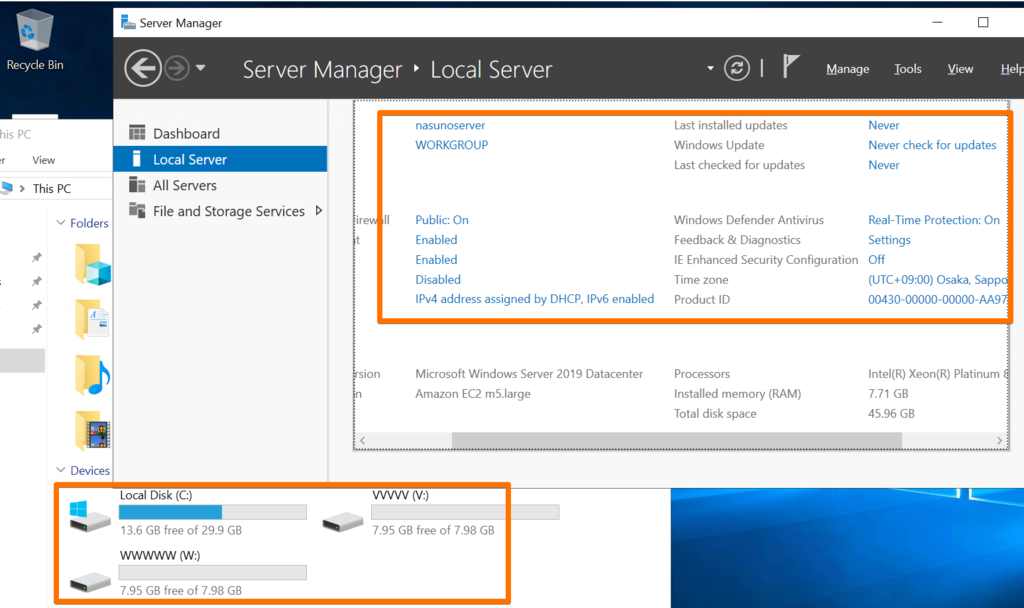This screenshot has height=608, width=1024.
Task: Click the Disabled link in properties
Action: (x=438, y=280)
